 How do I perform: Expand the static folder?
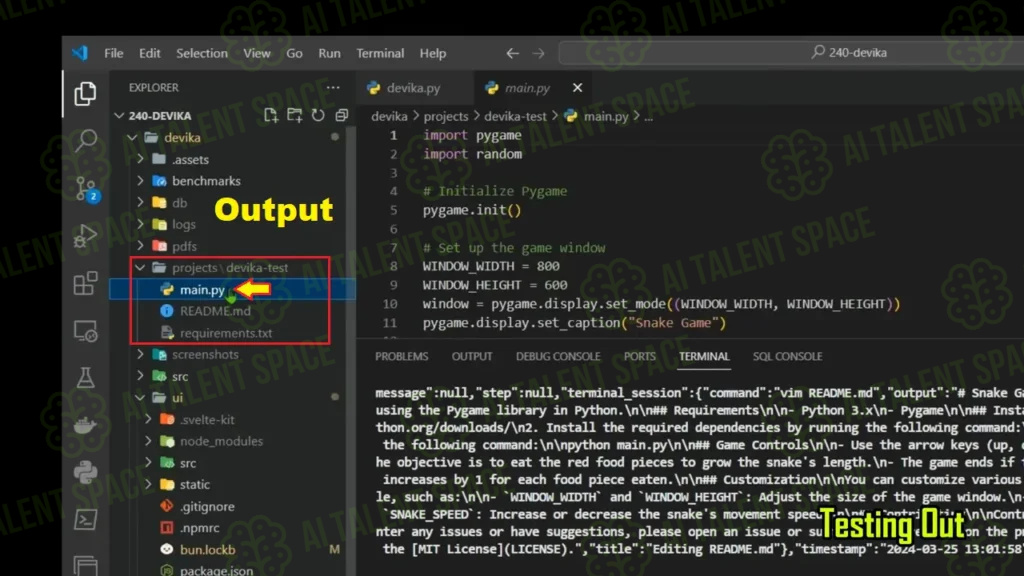coord(148,485)
